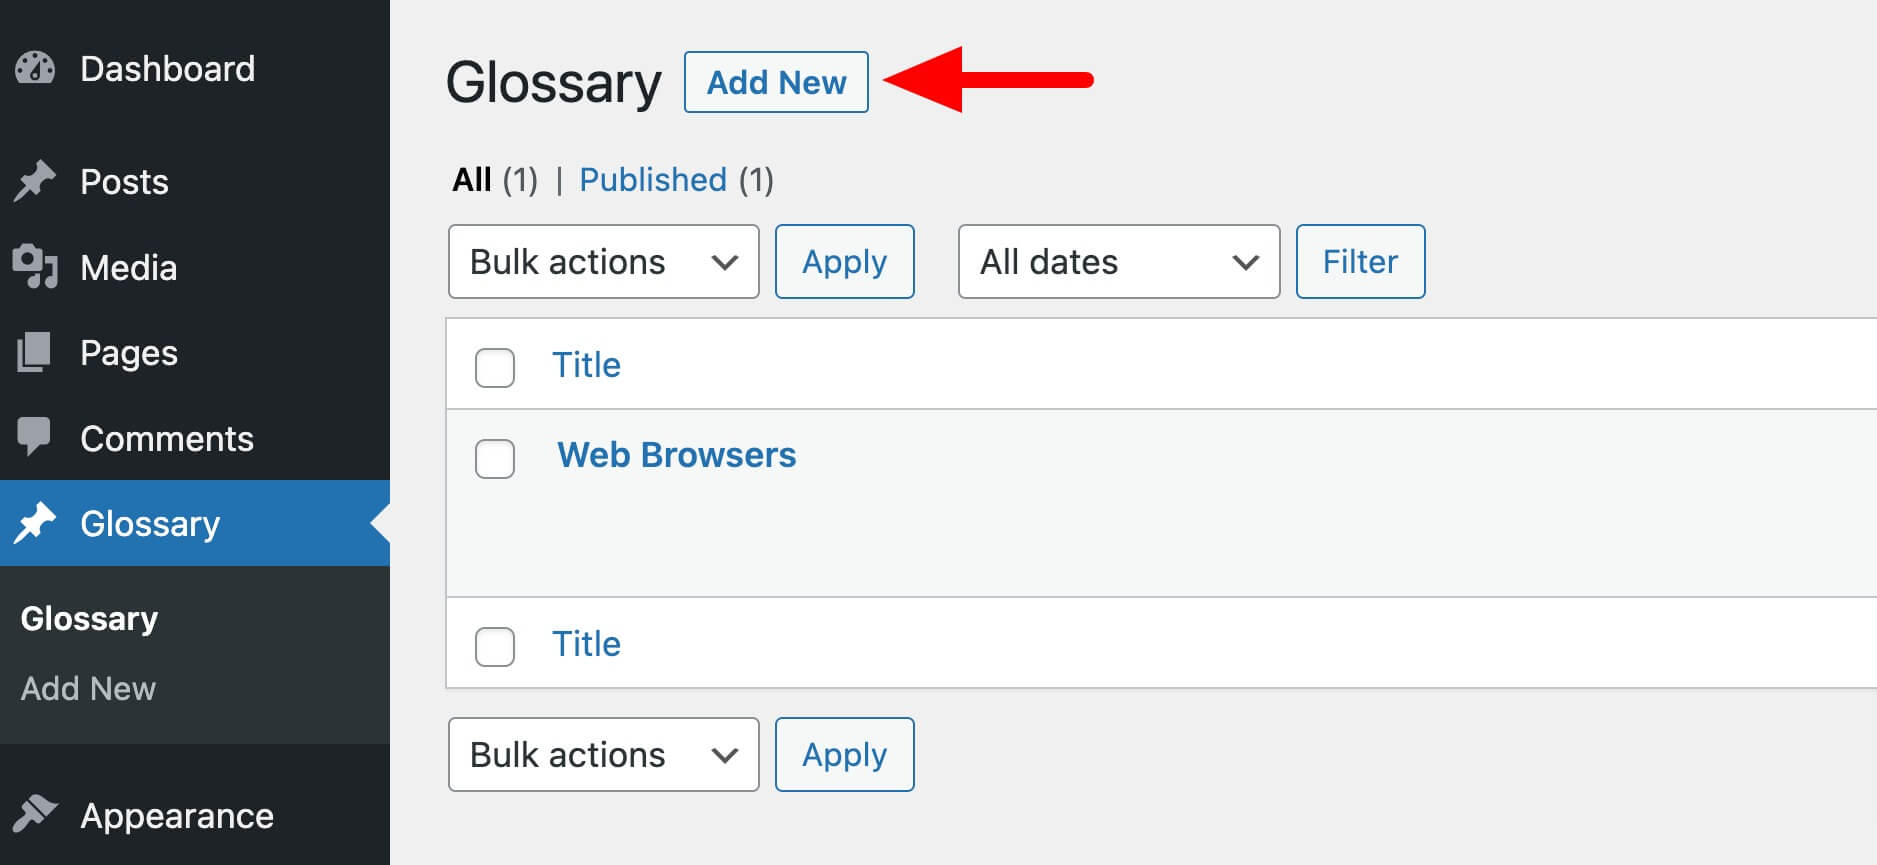This screenshot has height=865, width=1877.
Task: Click the Comments speech bubble icon
Action: coord(34,437)
